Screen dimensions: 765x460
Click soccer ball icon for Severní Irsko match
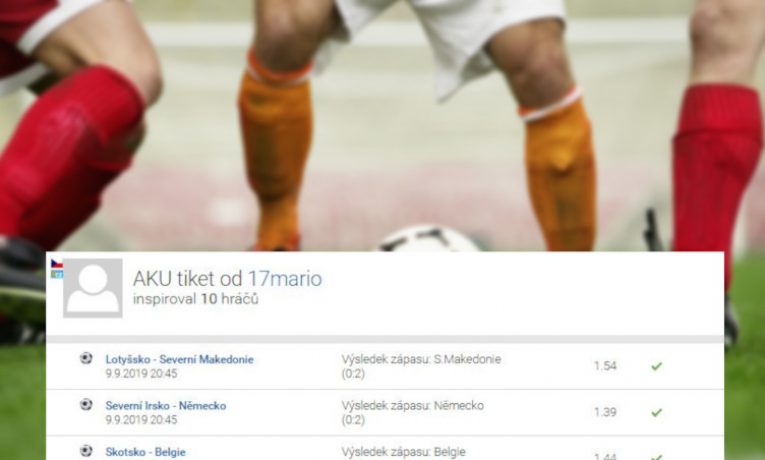pos(86,405)
